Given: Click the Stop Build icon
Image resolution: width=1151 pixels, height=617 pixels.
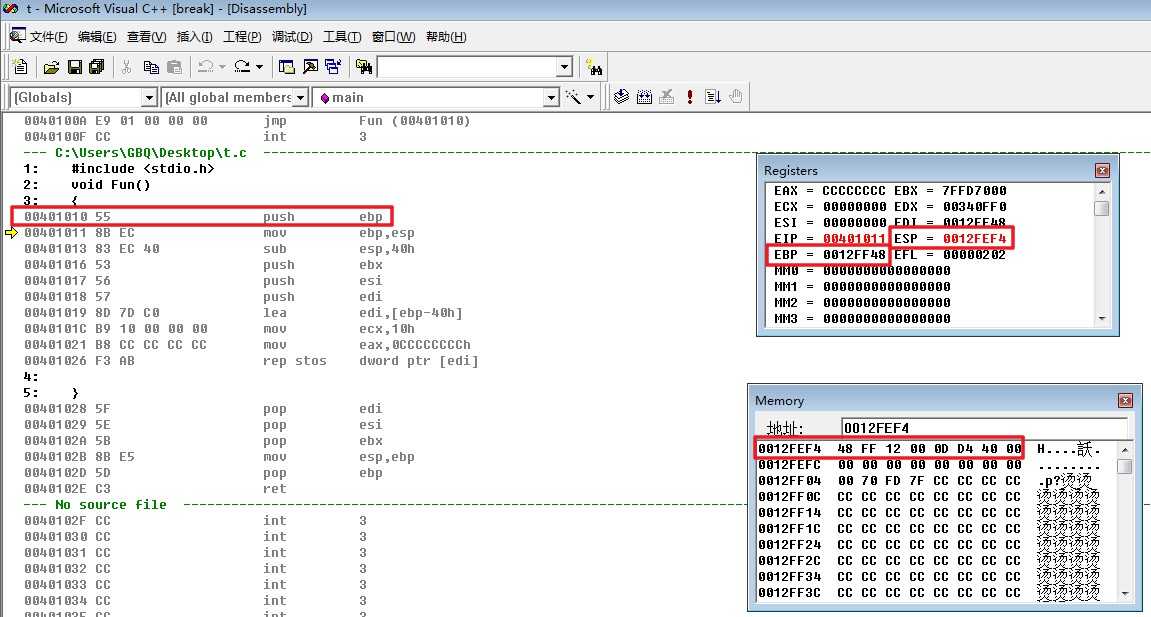Looking at the screenshot, I should point(667,97).
